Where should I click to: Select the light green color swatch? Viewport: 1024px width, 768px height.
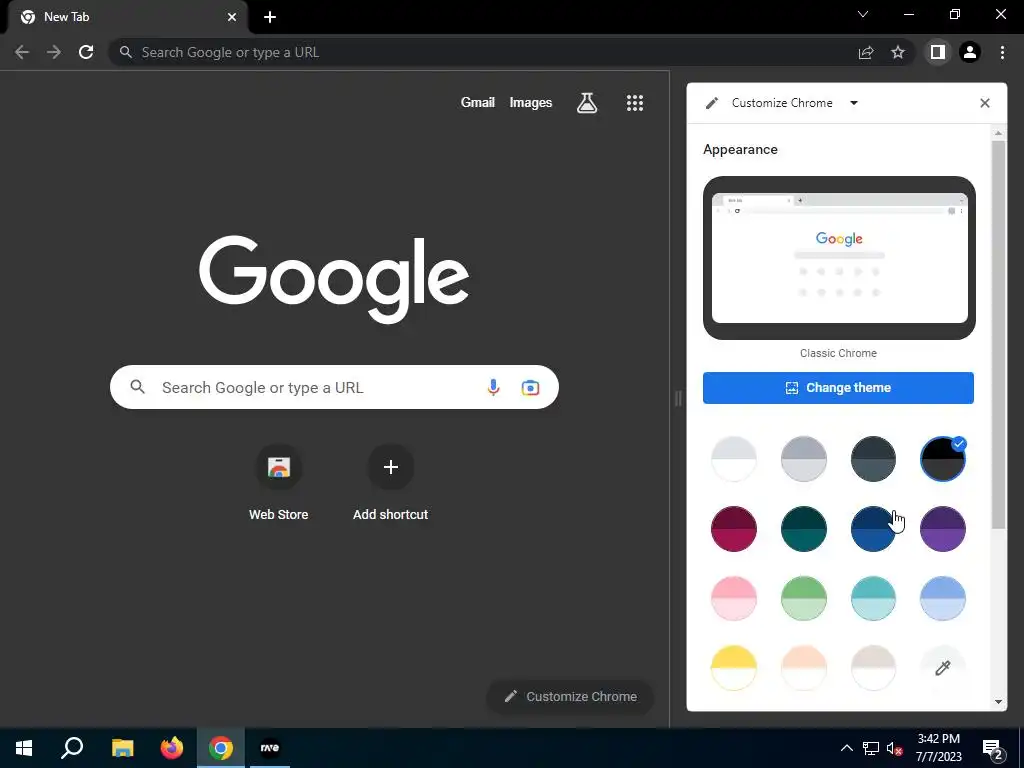[803, 598]
